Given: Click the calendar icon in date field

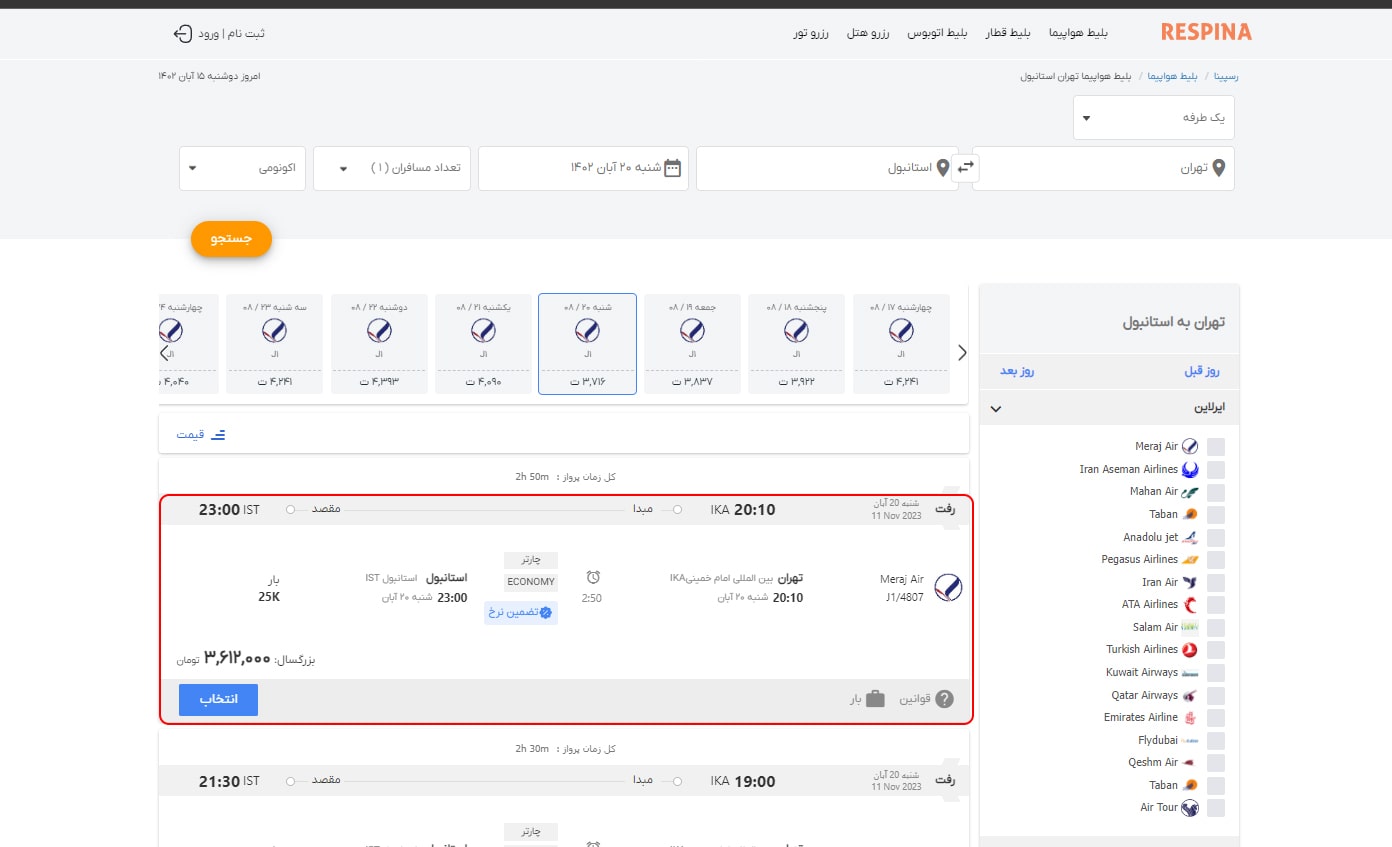Looking at the screenshot, I should (673, 168).
